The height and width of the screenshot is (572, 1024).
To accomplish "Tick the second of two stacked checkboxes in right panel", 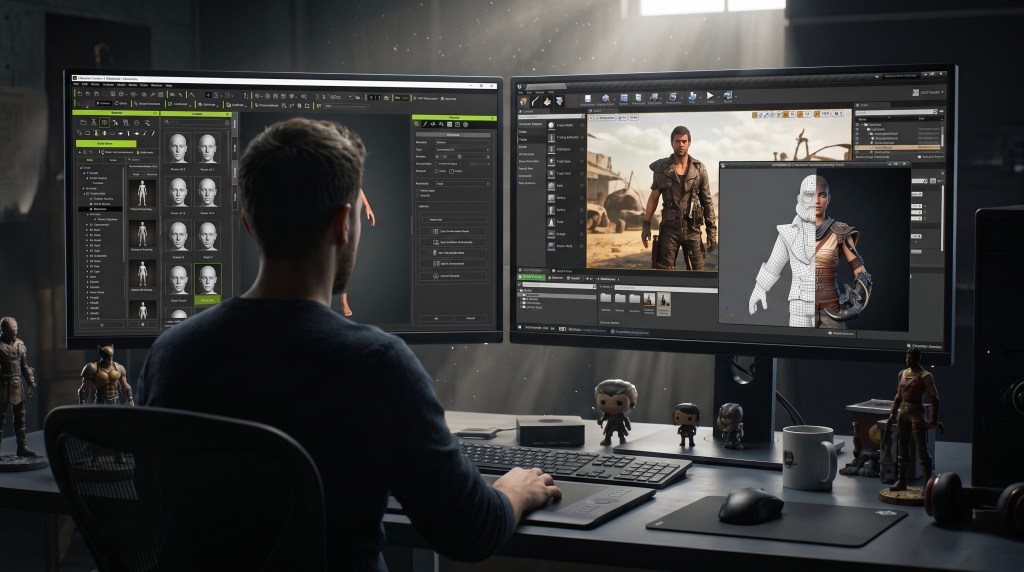I will point(418,195).
